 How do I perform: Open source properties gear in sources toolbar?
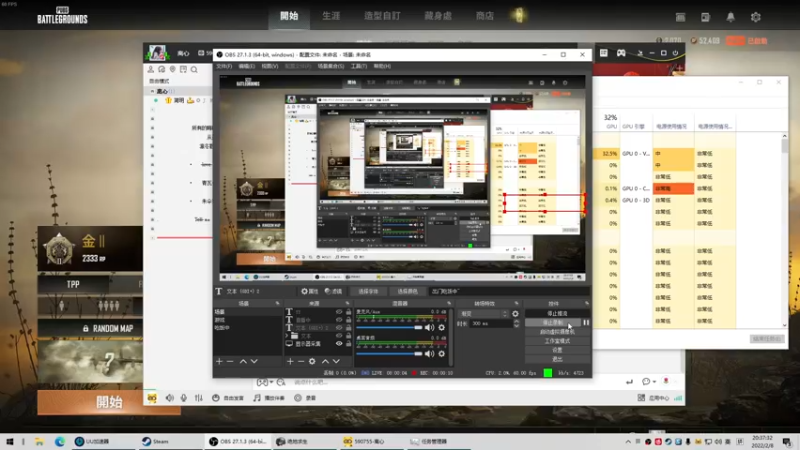click(312, 361)
